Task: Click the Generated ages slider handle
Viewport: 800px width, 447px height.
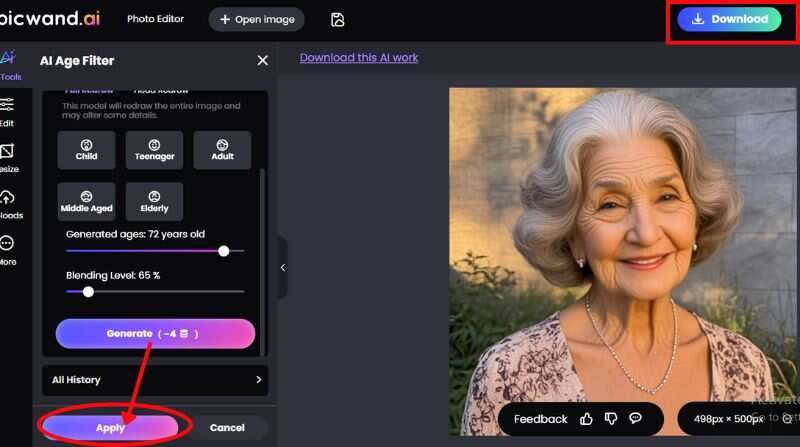Action: tap(223, 251)
